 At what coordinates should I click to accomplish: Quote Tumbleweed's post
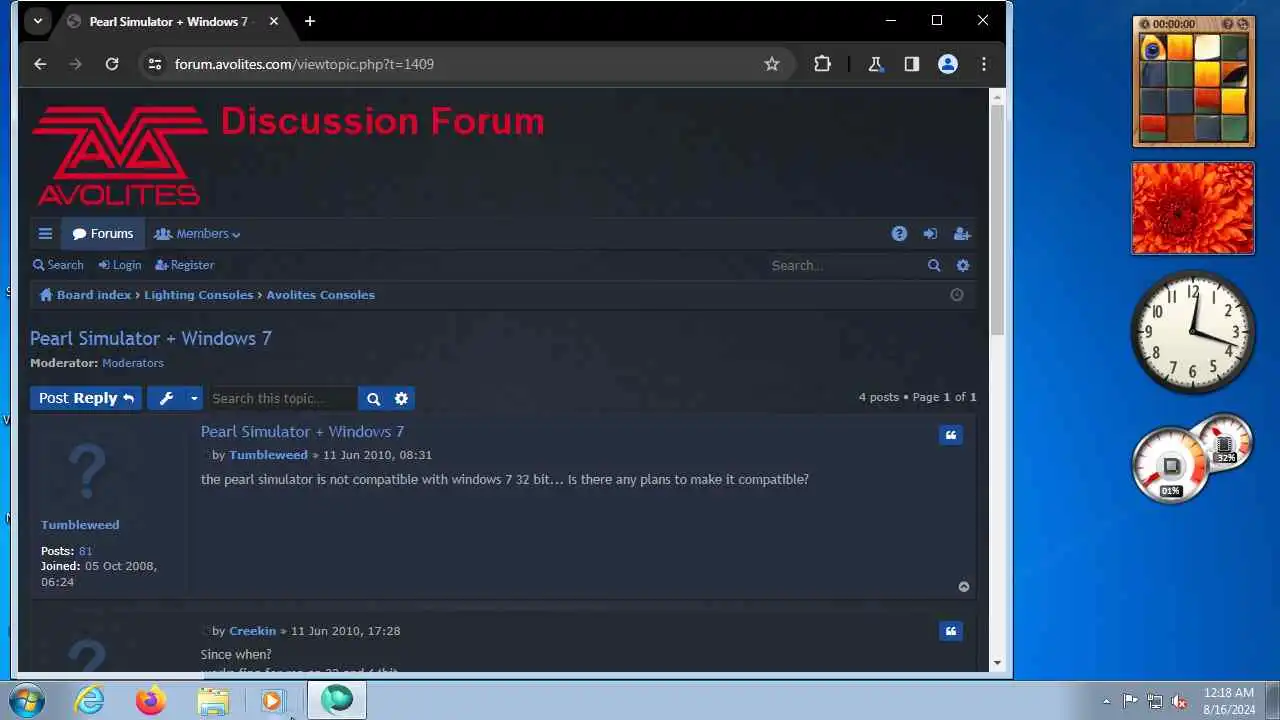click(x=951, y=435)
